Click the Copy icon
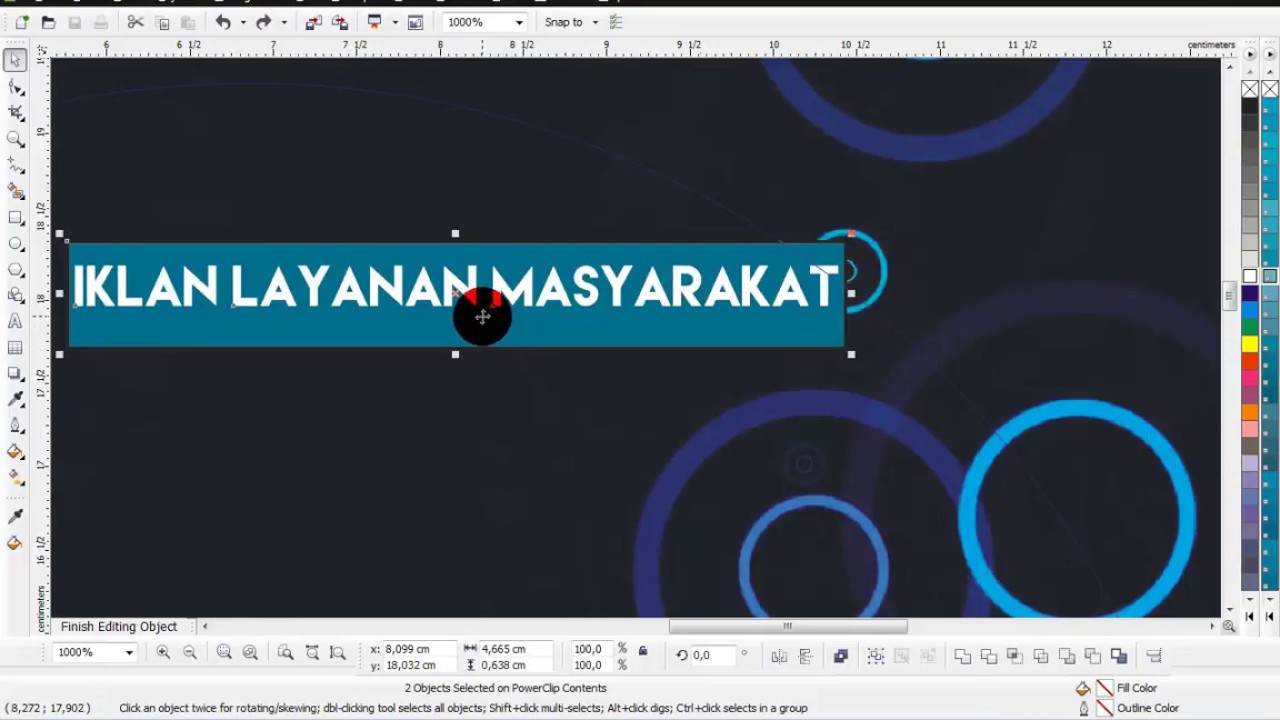 [162, 22]
